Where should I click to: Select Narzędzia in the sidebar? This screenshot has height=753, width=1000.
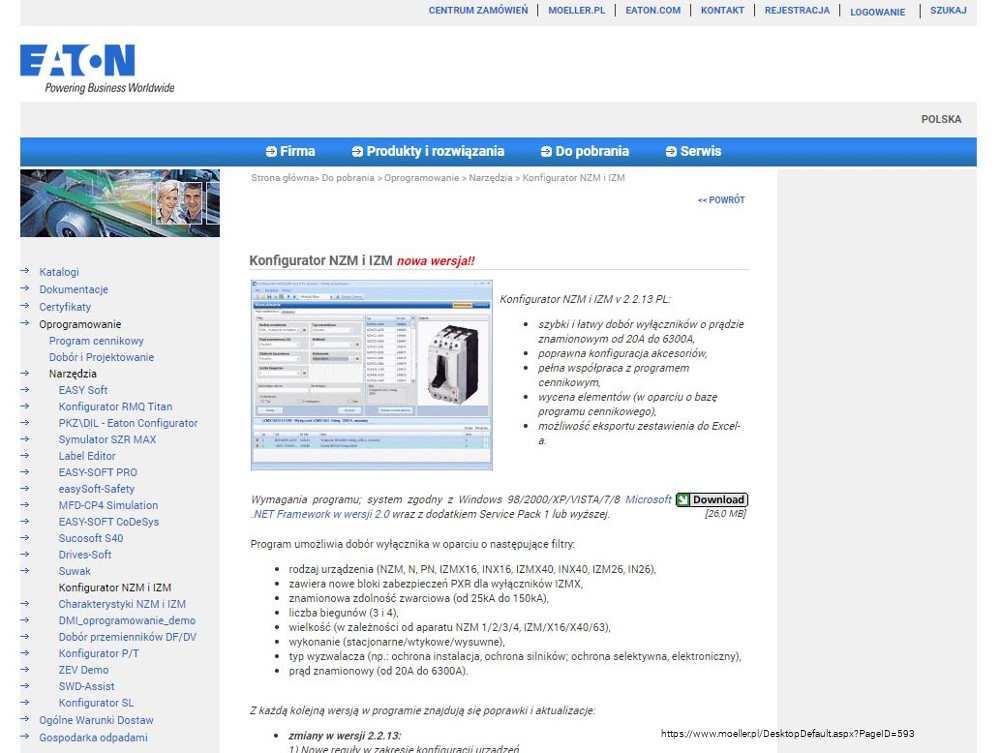click(73, 374)
